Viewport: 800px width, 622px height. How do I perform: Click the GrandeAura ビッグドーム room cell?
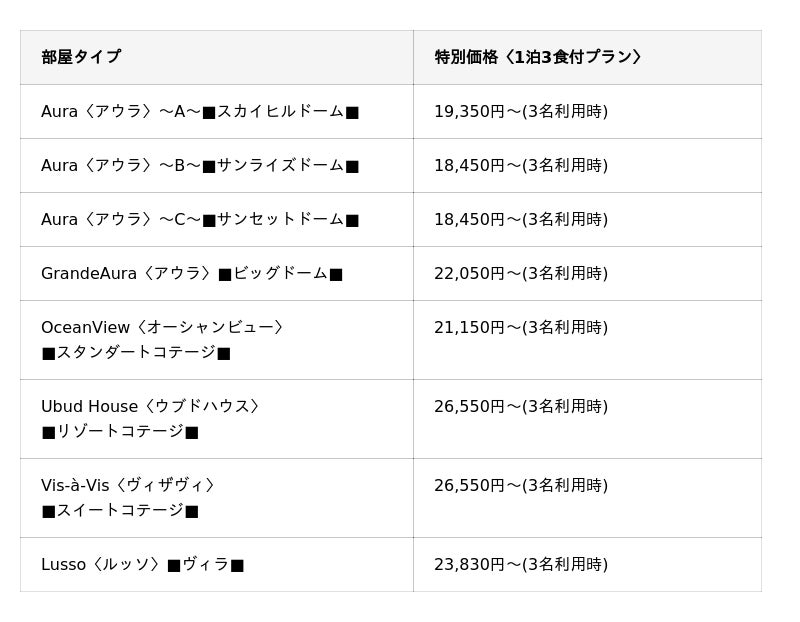(x=192, y=273)
